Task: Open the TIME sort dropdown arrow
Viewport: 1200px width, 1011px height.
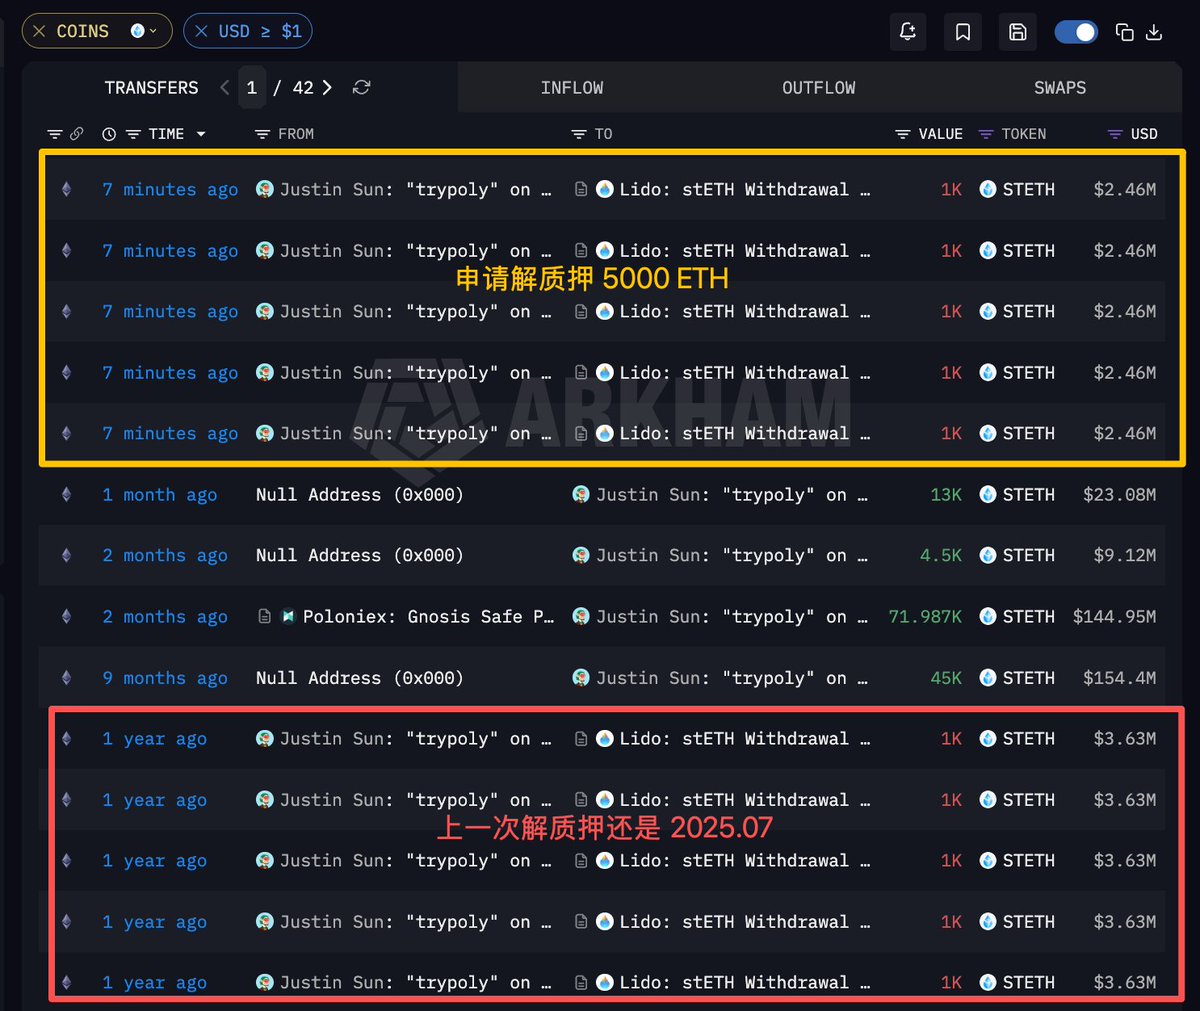Action: click(201, 134)
